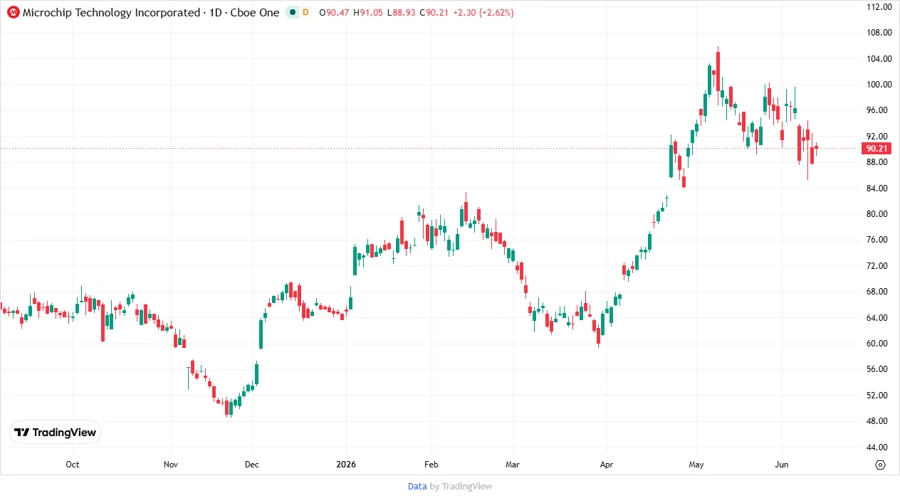Click the Microchip Technology red logo icon

[13, 12]
